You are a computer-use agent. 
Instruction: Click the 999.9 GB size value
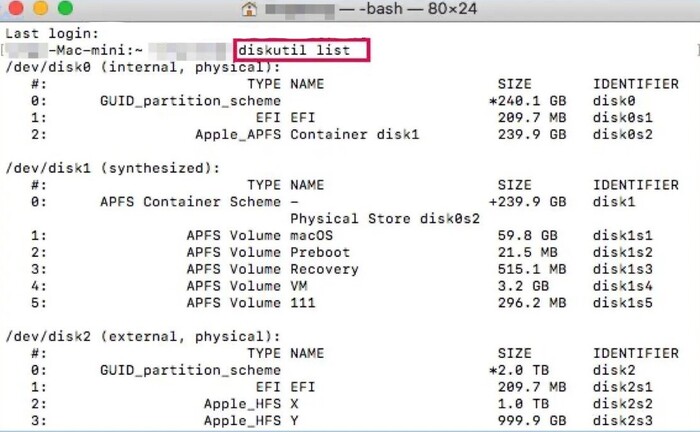(x=531, y=421)
